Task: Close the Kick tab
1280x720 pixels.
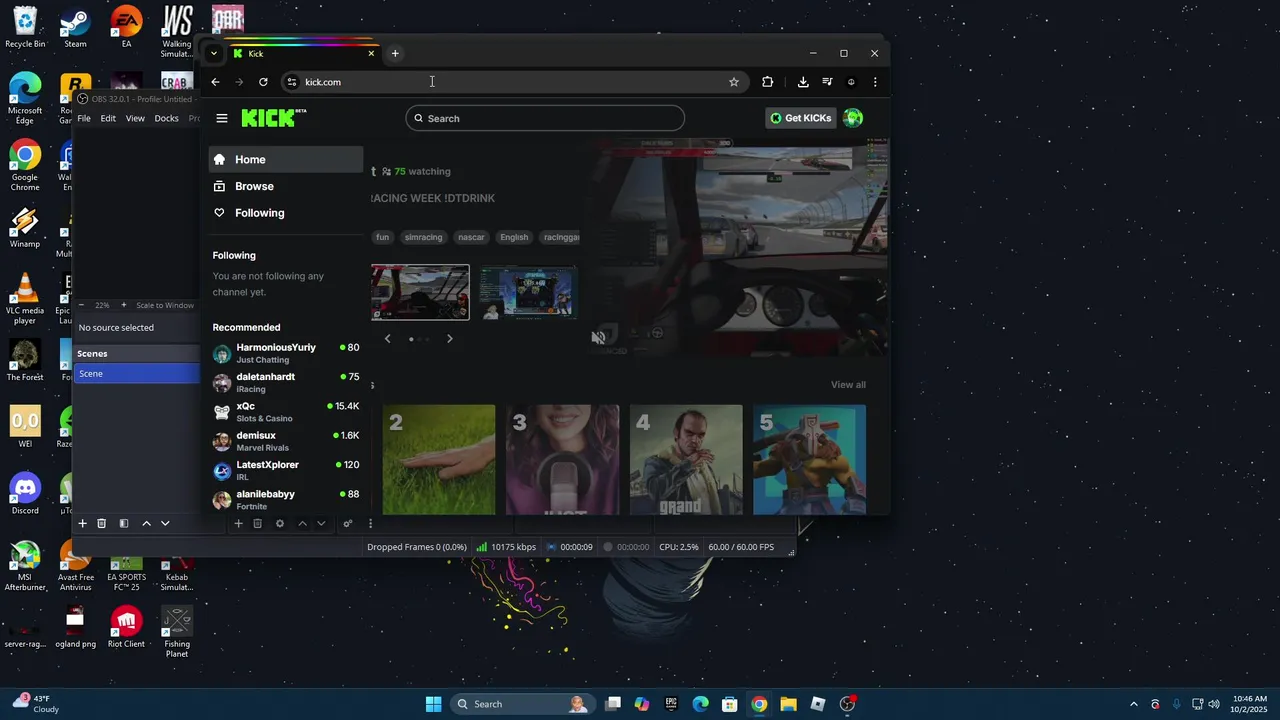Action: [371, 53]
